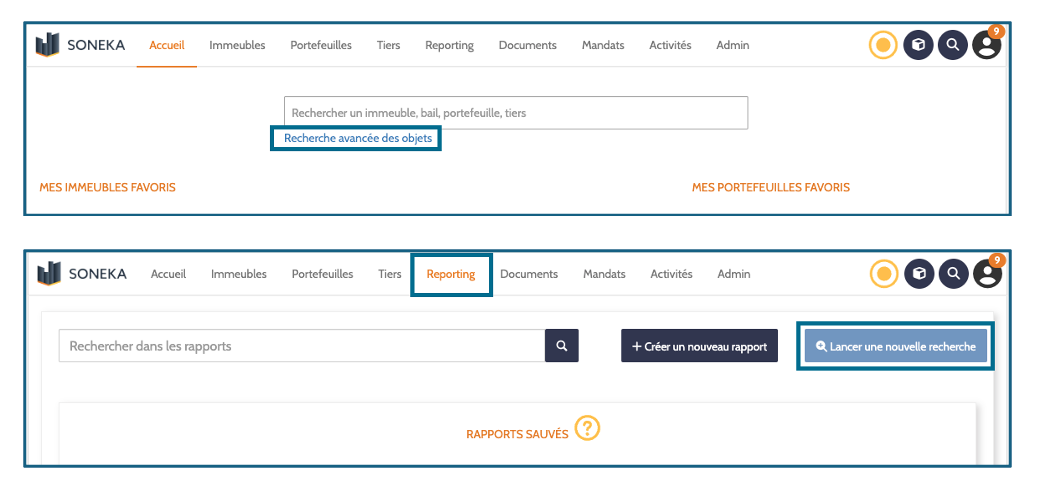Viewport: 1040px width, 488px height.
Task: Click the MES IMMEUBLES FAVORIS heading
Action: tap(107, 188)
